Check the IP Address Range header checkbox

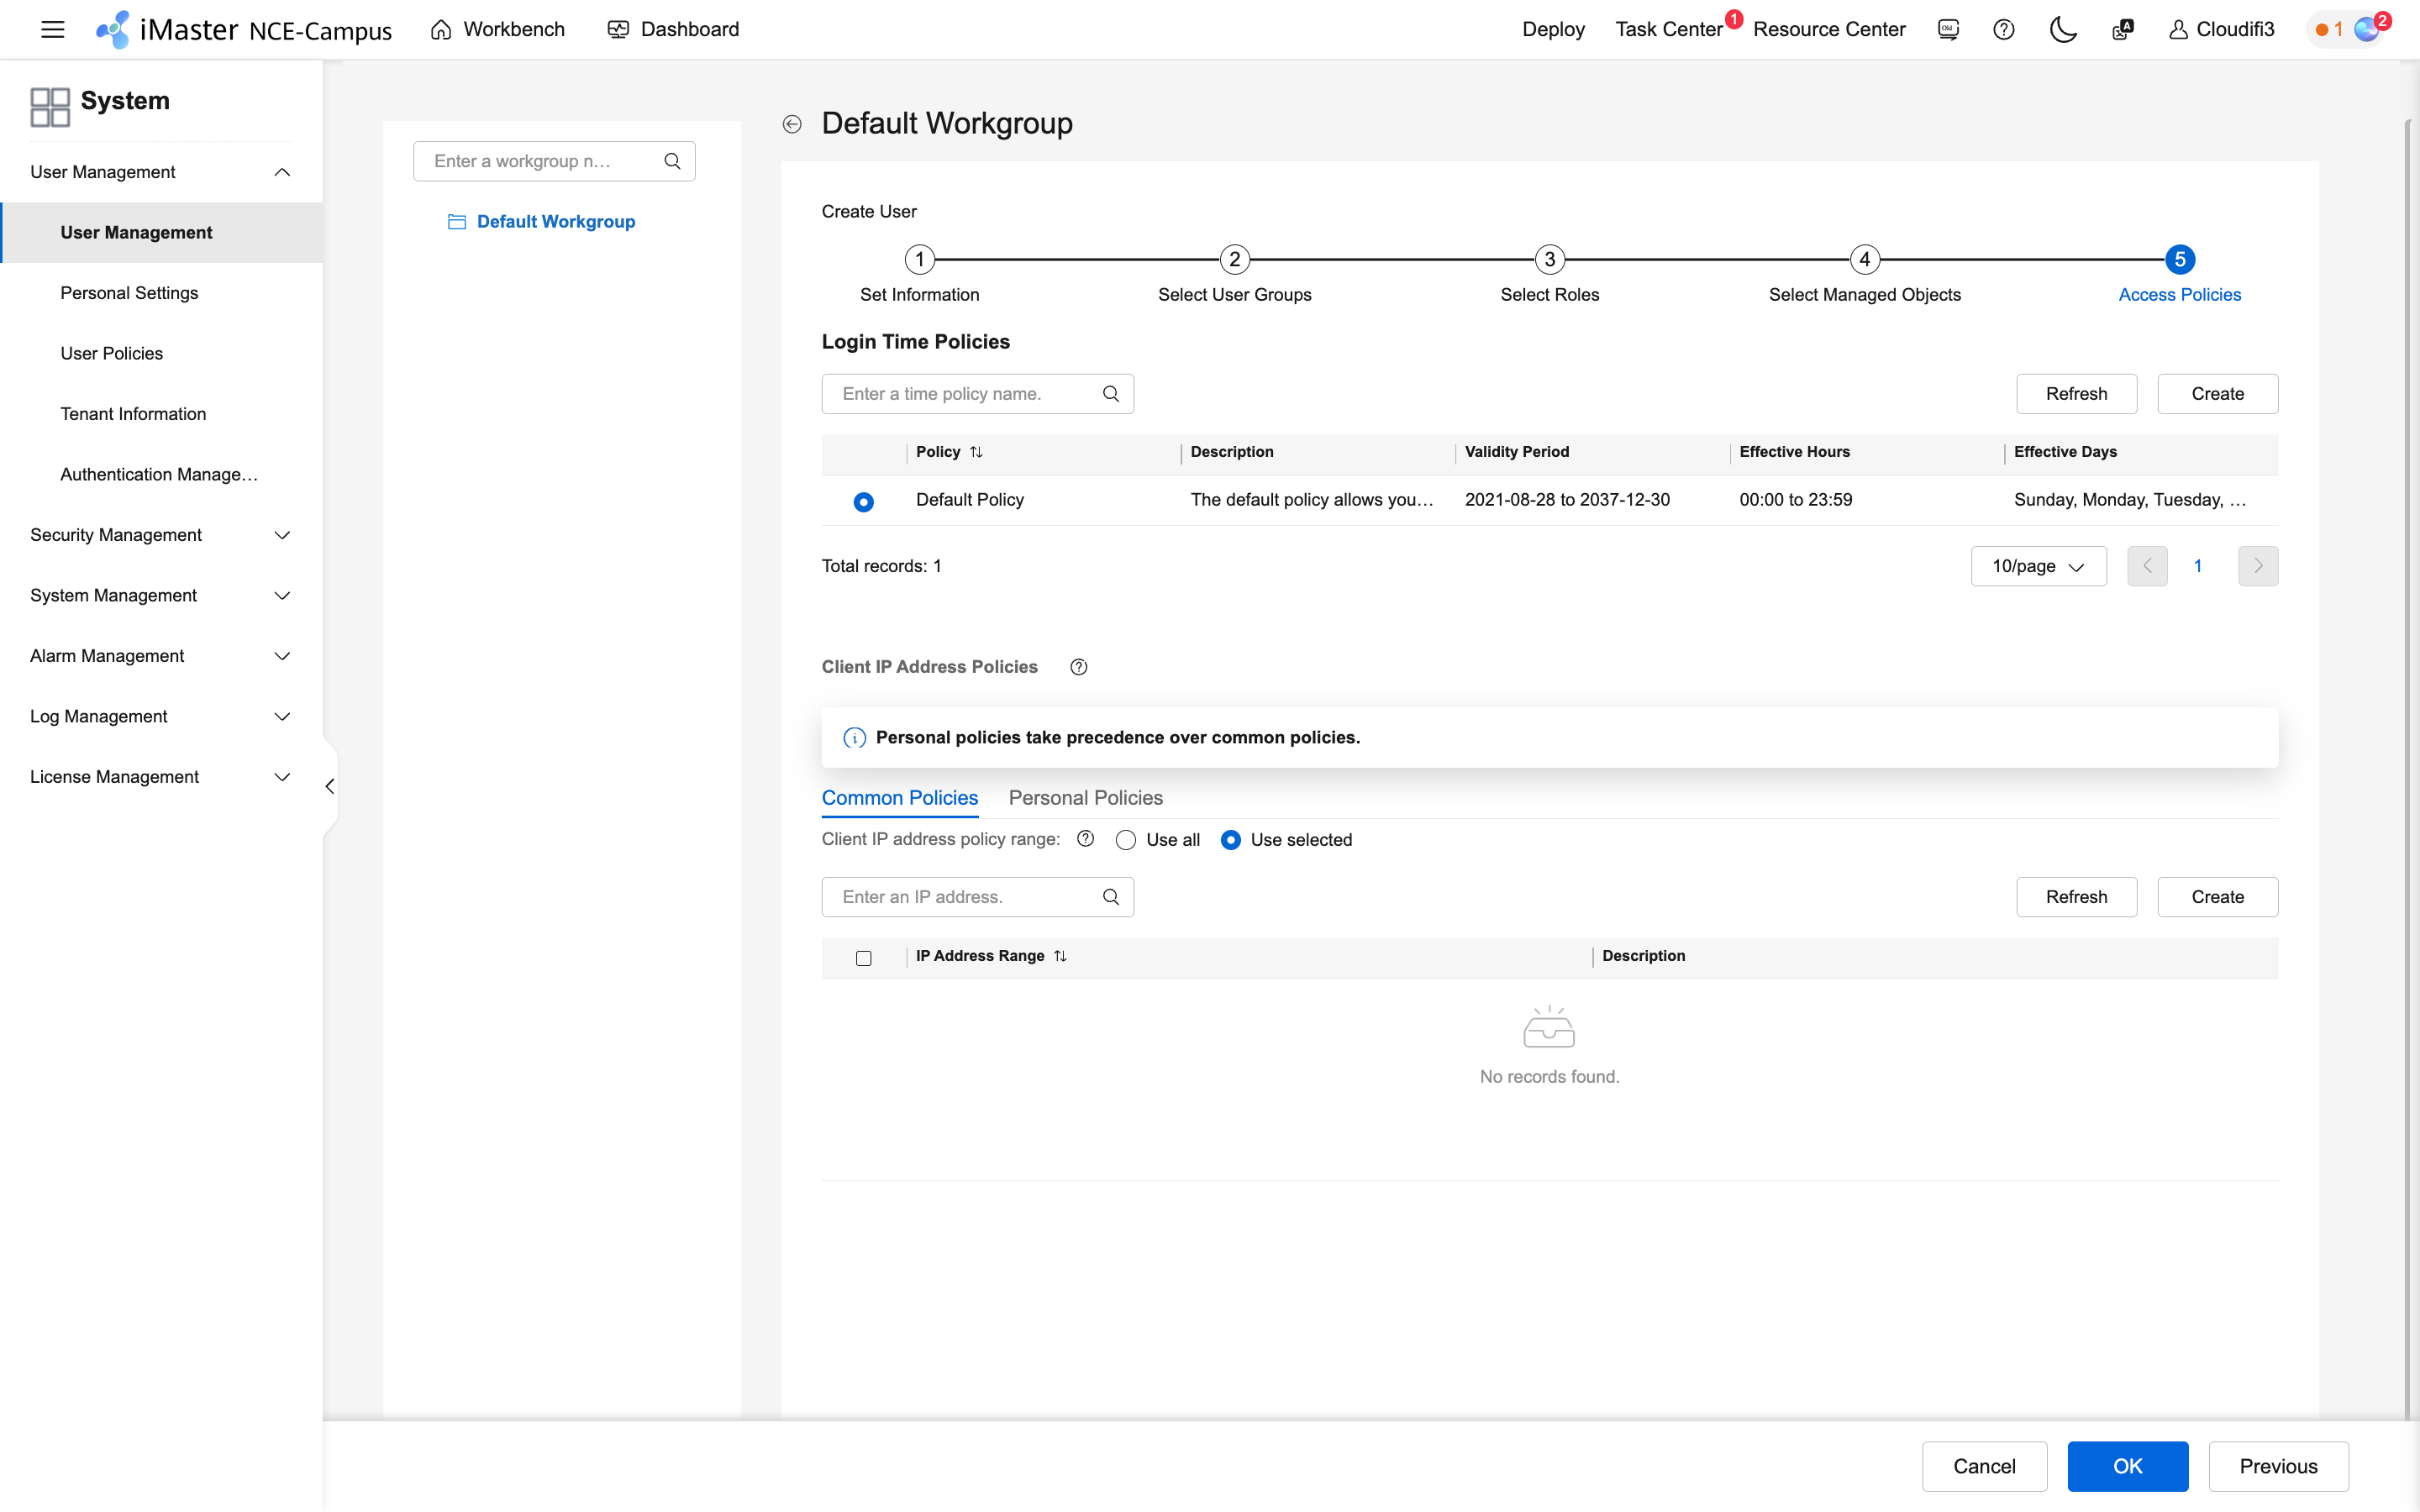863,958
